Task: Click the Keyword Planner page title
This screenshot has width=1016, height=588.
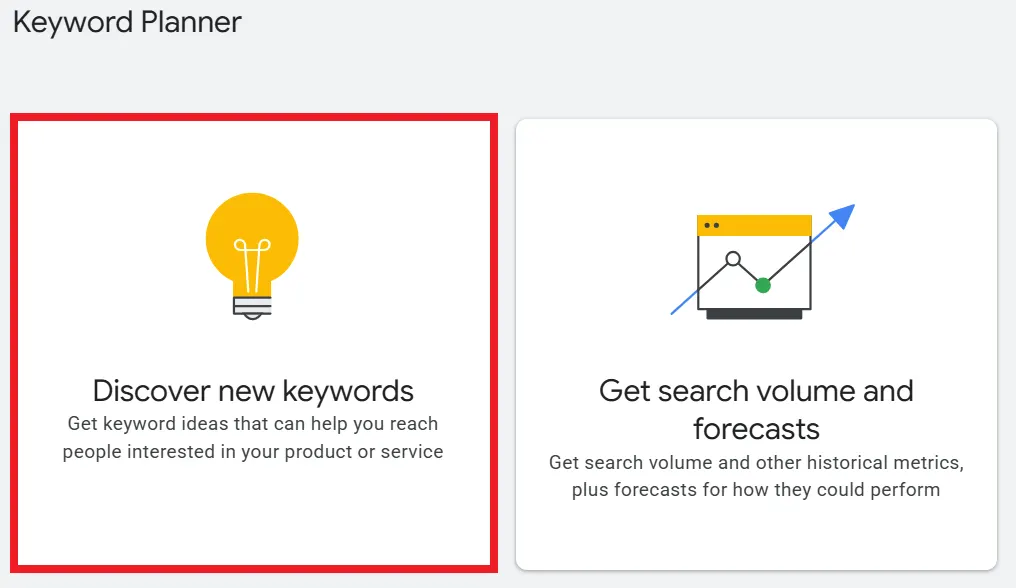Action: tap(126, 22)
